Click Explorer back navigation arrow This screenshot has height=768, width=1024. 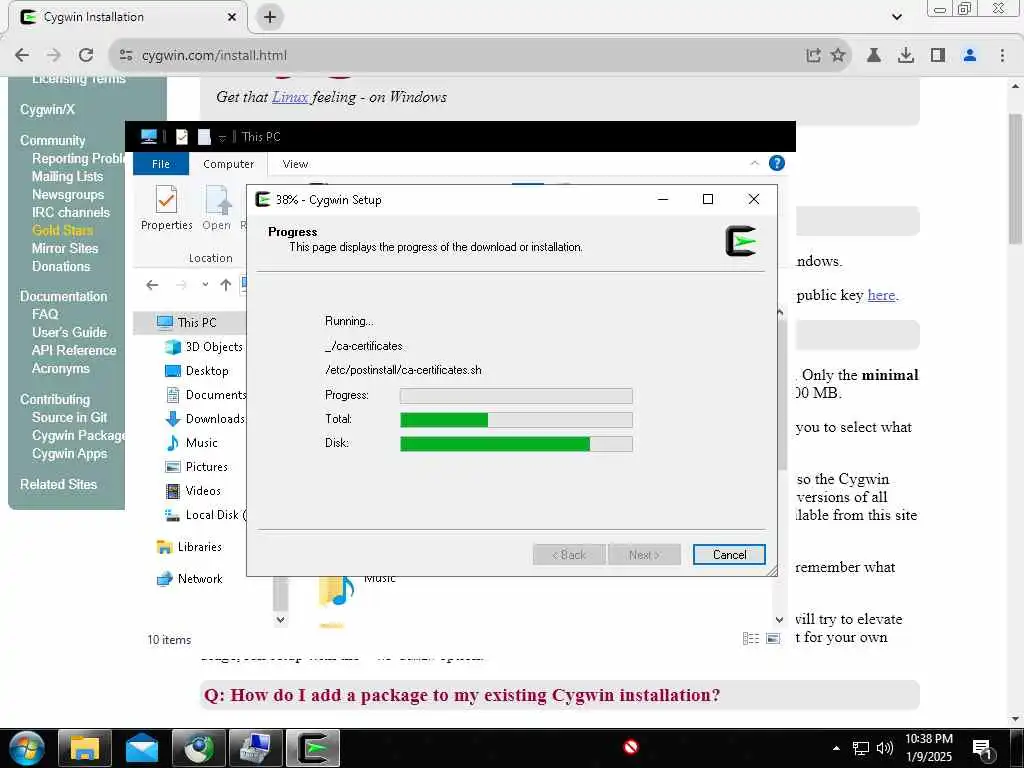pyautogui.click(x=152, y=285)
